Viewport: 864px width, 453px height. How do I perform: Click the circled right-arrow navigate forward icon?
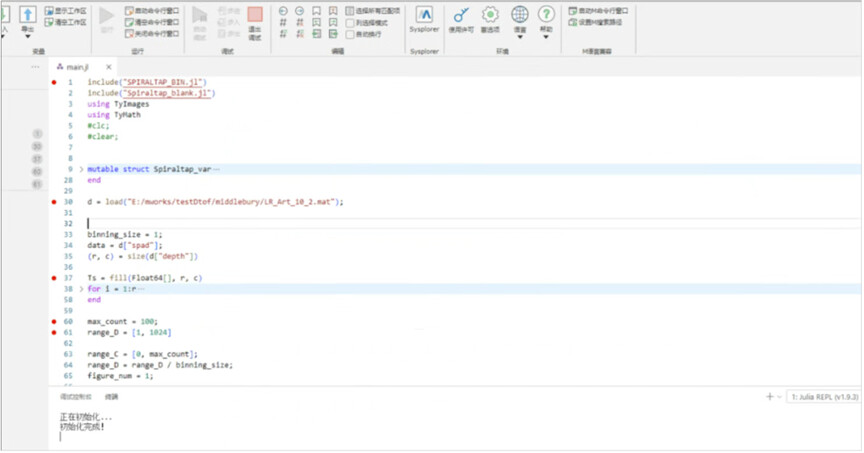tap(300, 11)
